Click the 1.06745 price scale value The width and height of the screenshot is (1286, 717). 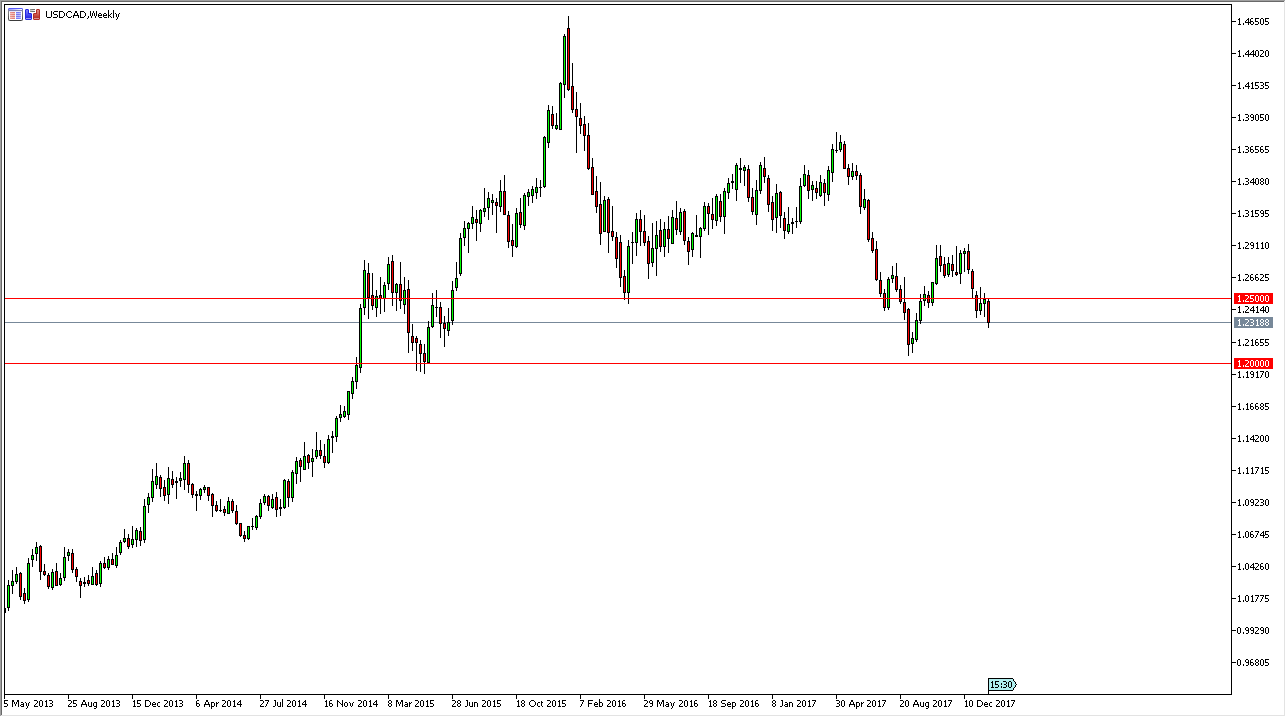1255,534
